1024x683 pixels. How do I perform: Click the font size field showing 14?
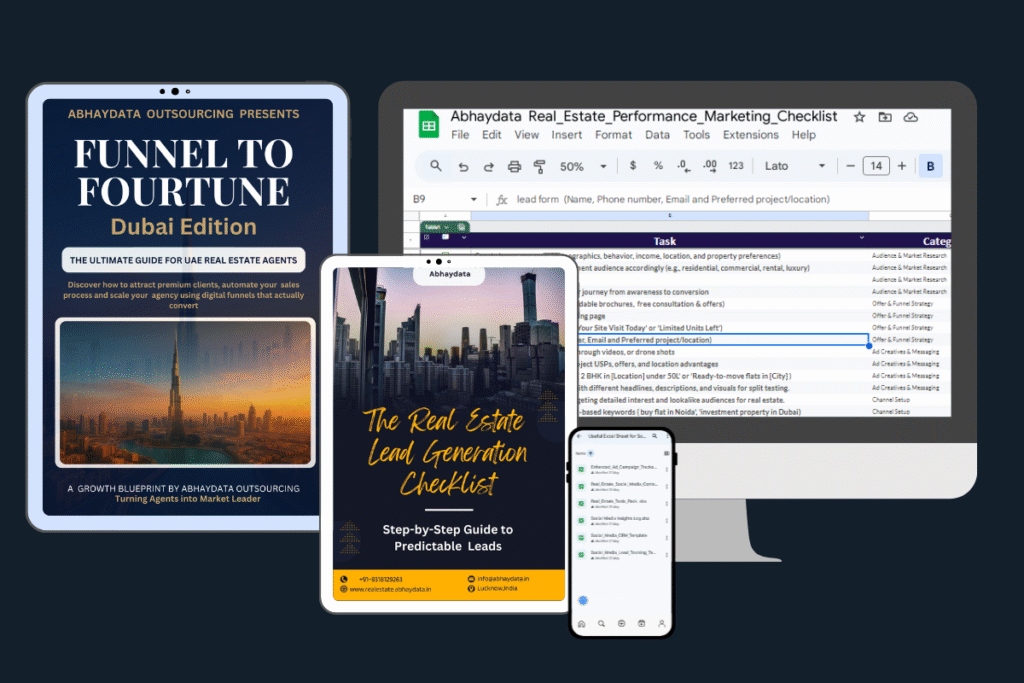coord(876,166)
